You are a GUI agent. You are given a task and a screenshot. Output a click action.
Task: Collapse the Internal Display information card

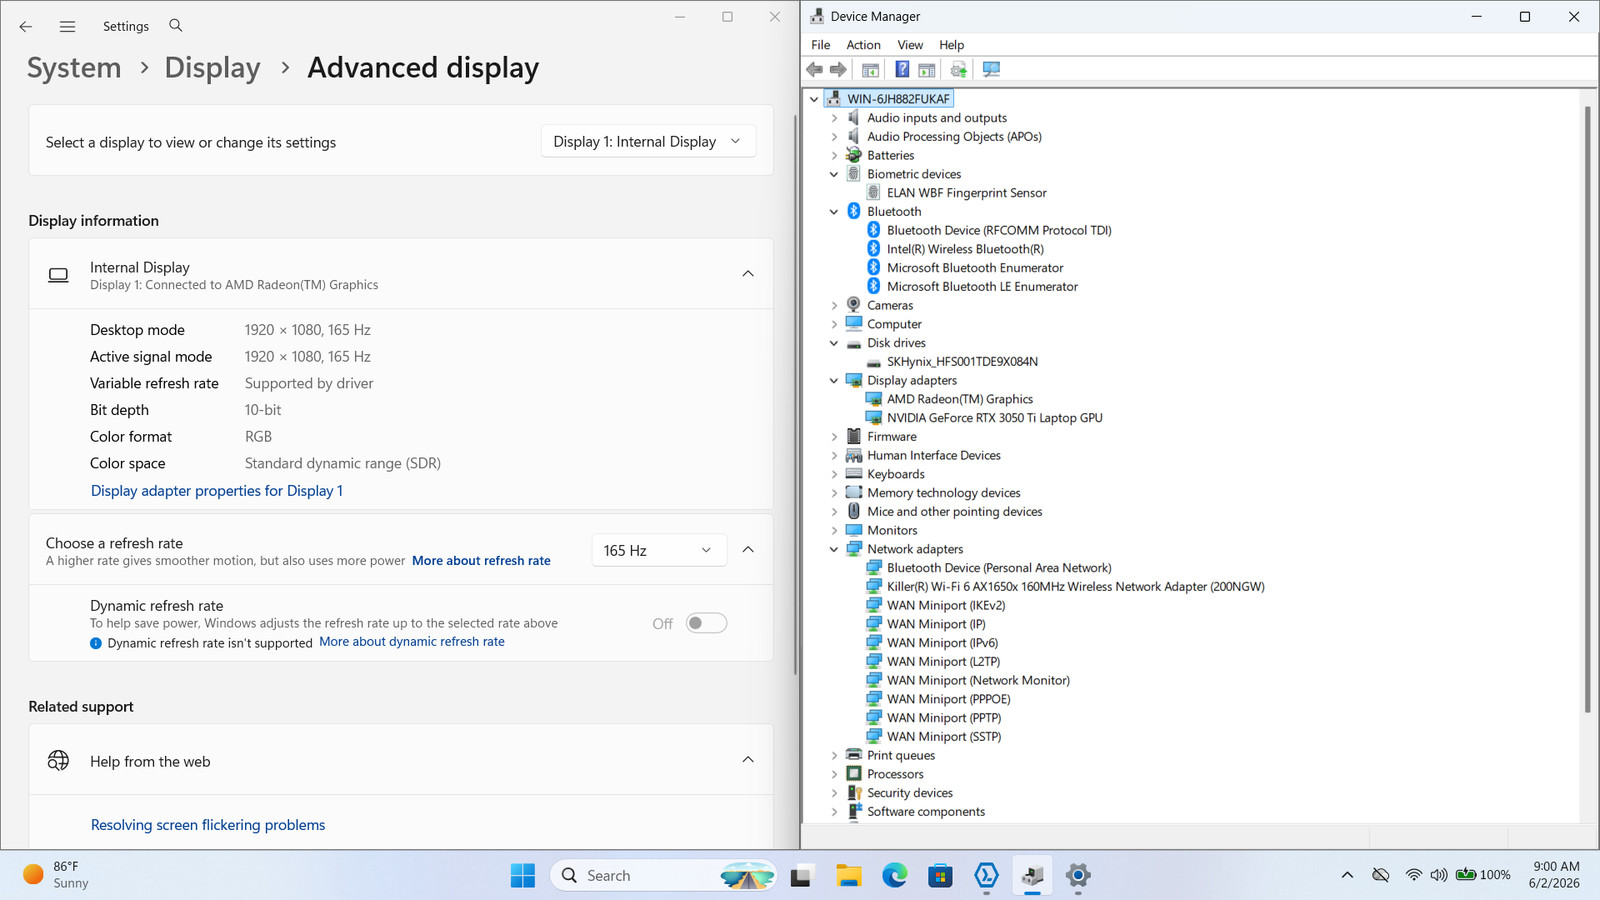point(748,274)
